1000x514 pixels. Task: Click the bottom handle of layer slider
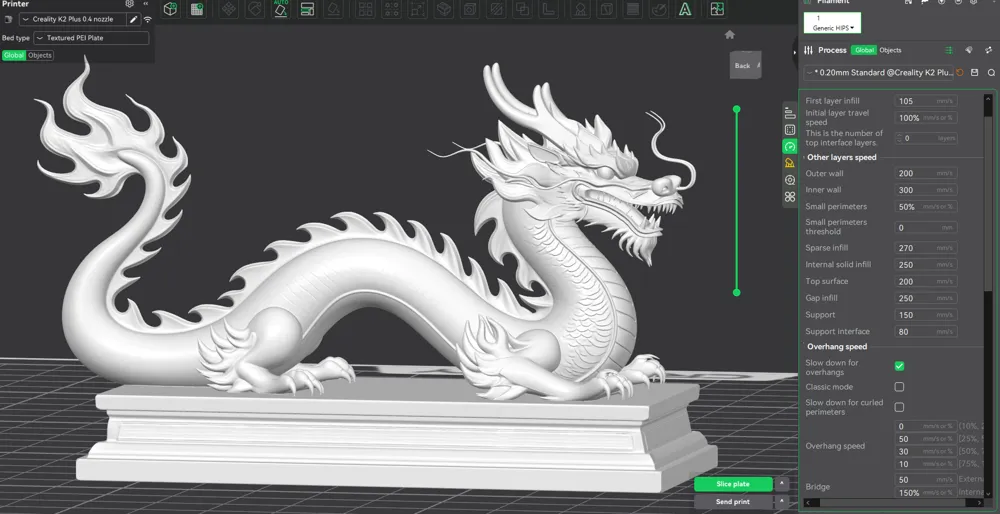[x=737, y=292]
